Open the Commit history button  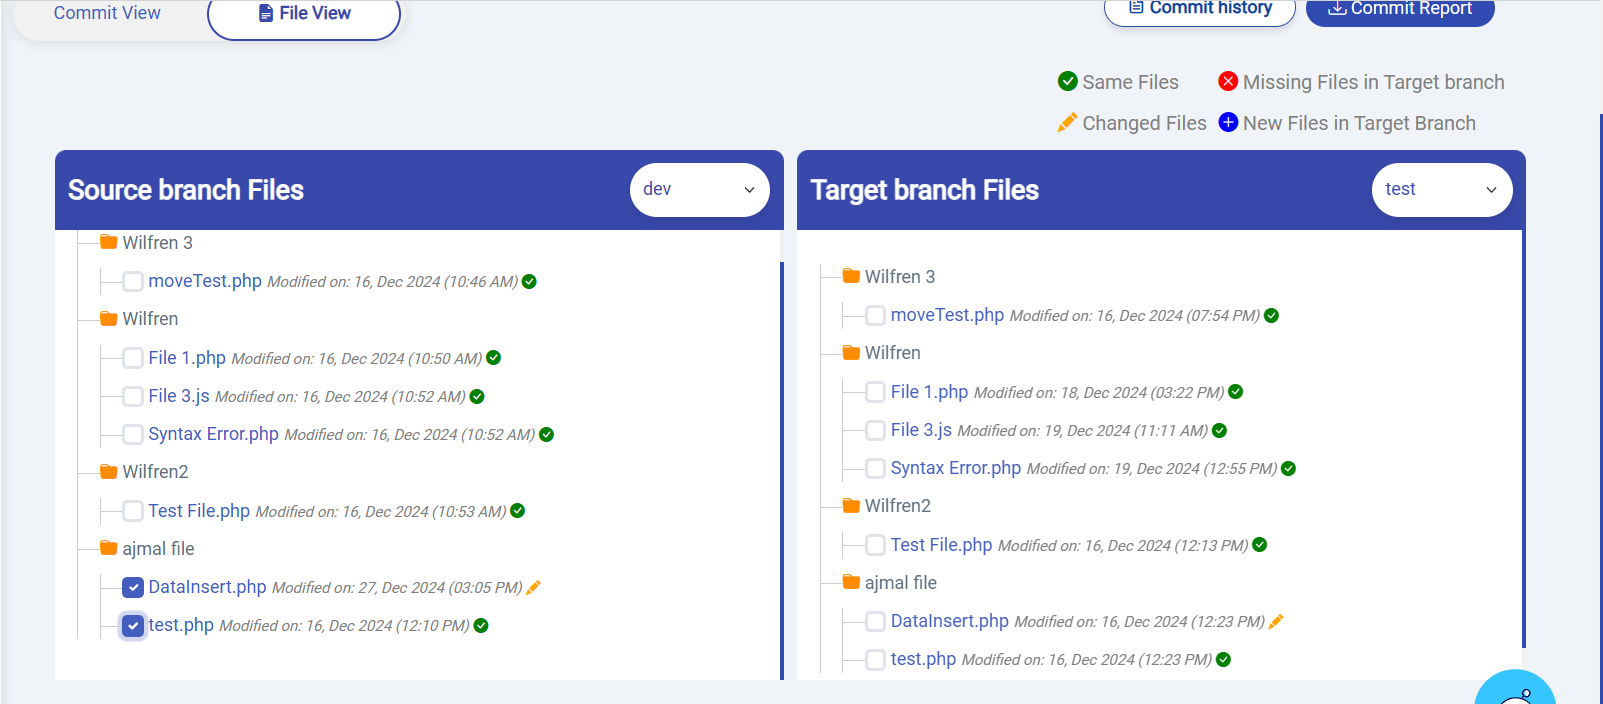1199,9
